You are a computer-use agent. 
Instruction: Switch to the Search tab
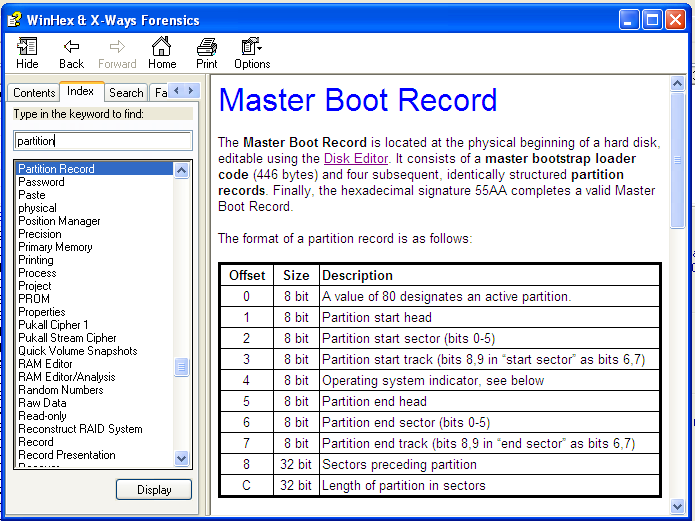(x=126, y=93)
